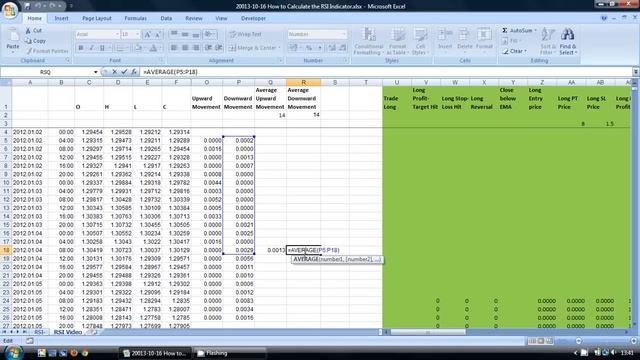Image resolution: width=640 pixels, height=360 pixels.
Task: Click the AutoSum sigma icon
Action: 505,31
